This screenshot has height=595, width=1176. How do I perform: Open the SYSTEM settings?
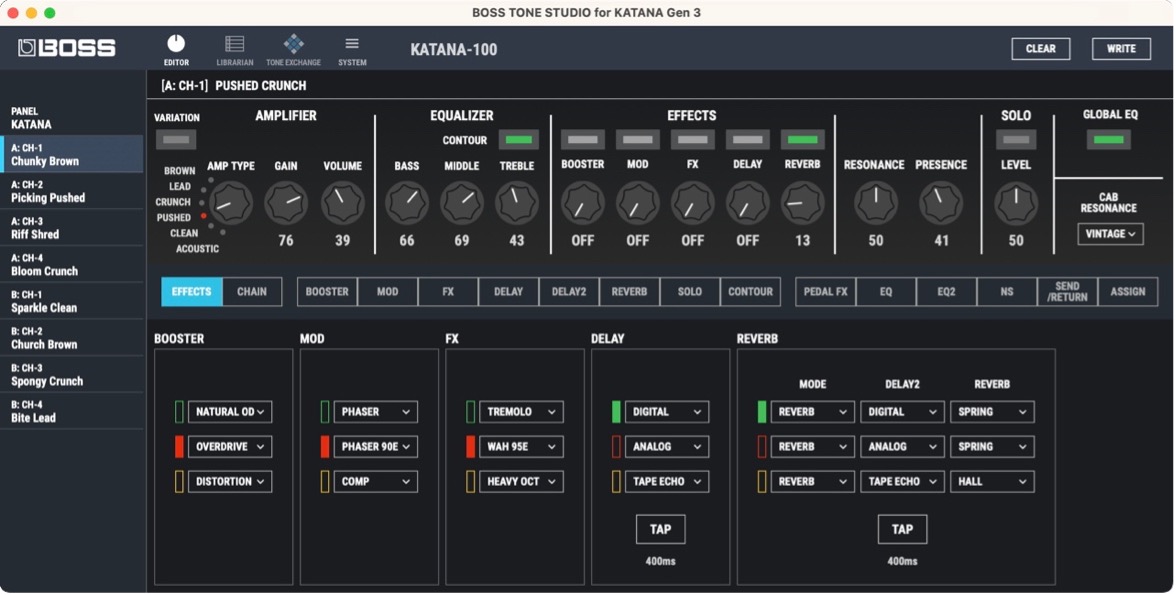point(351,48)
